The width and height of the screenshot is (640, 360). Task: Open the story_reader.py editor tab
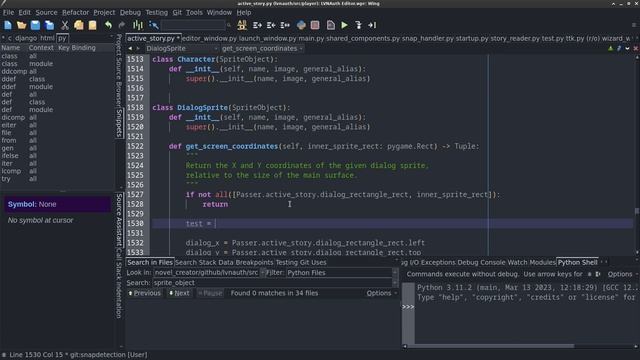(515, 38)
